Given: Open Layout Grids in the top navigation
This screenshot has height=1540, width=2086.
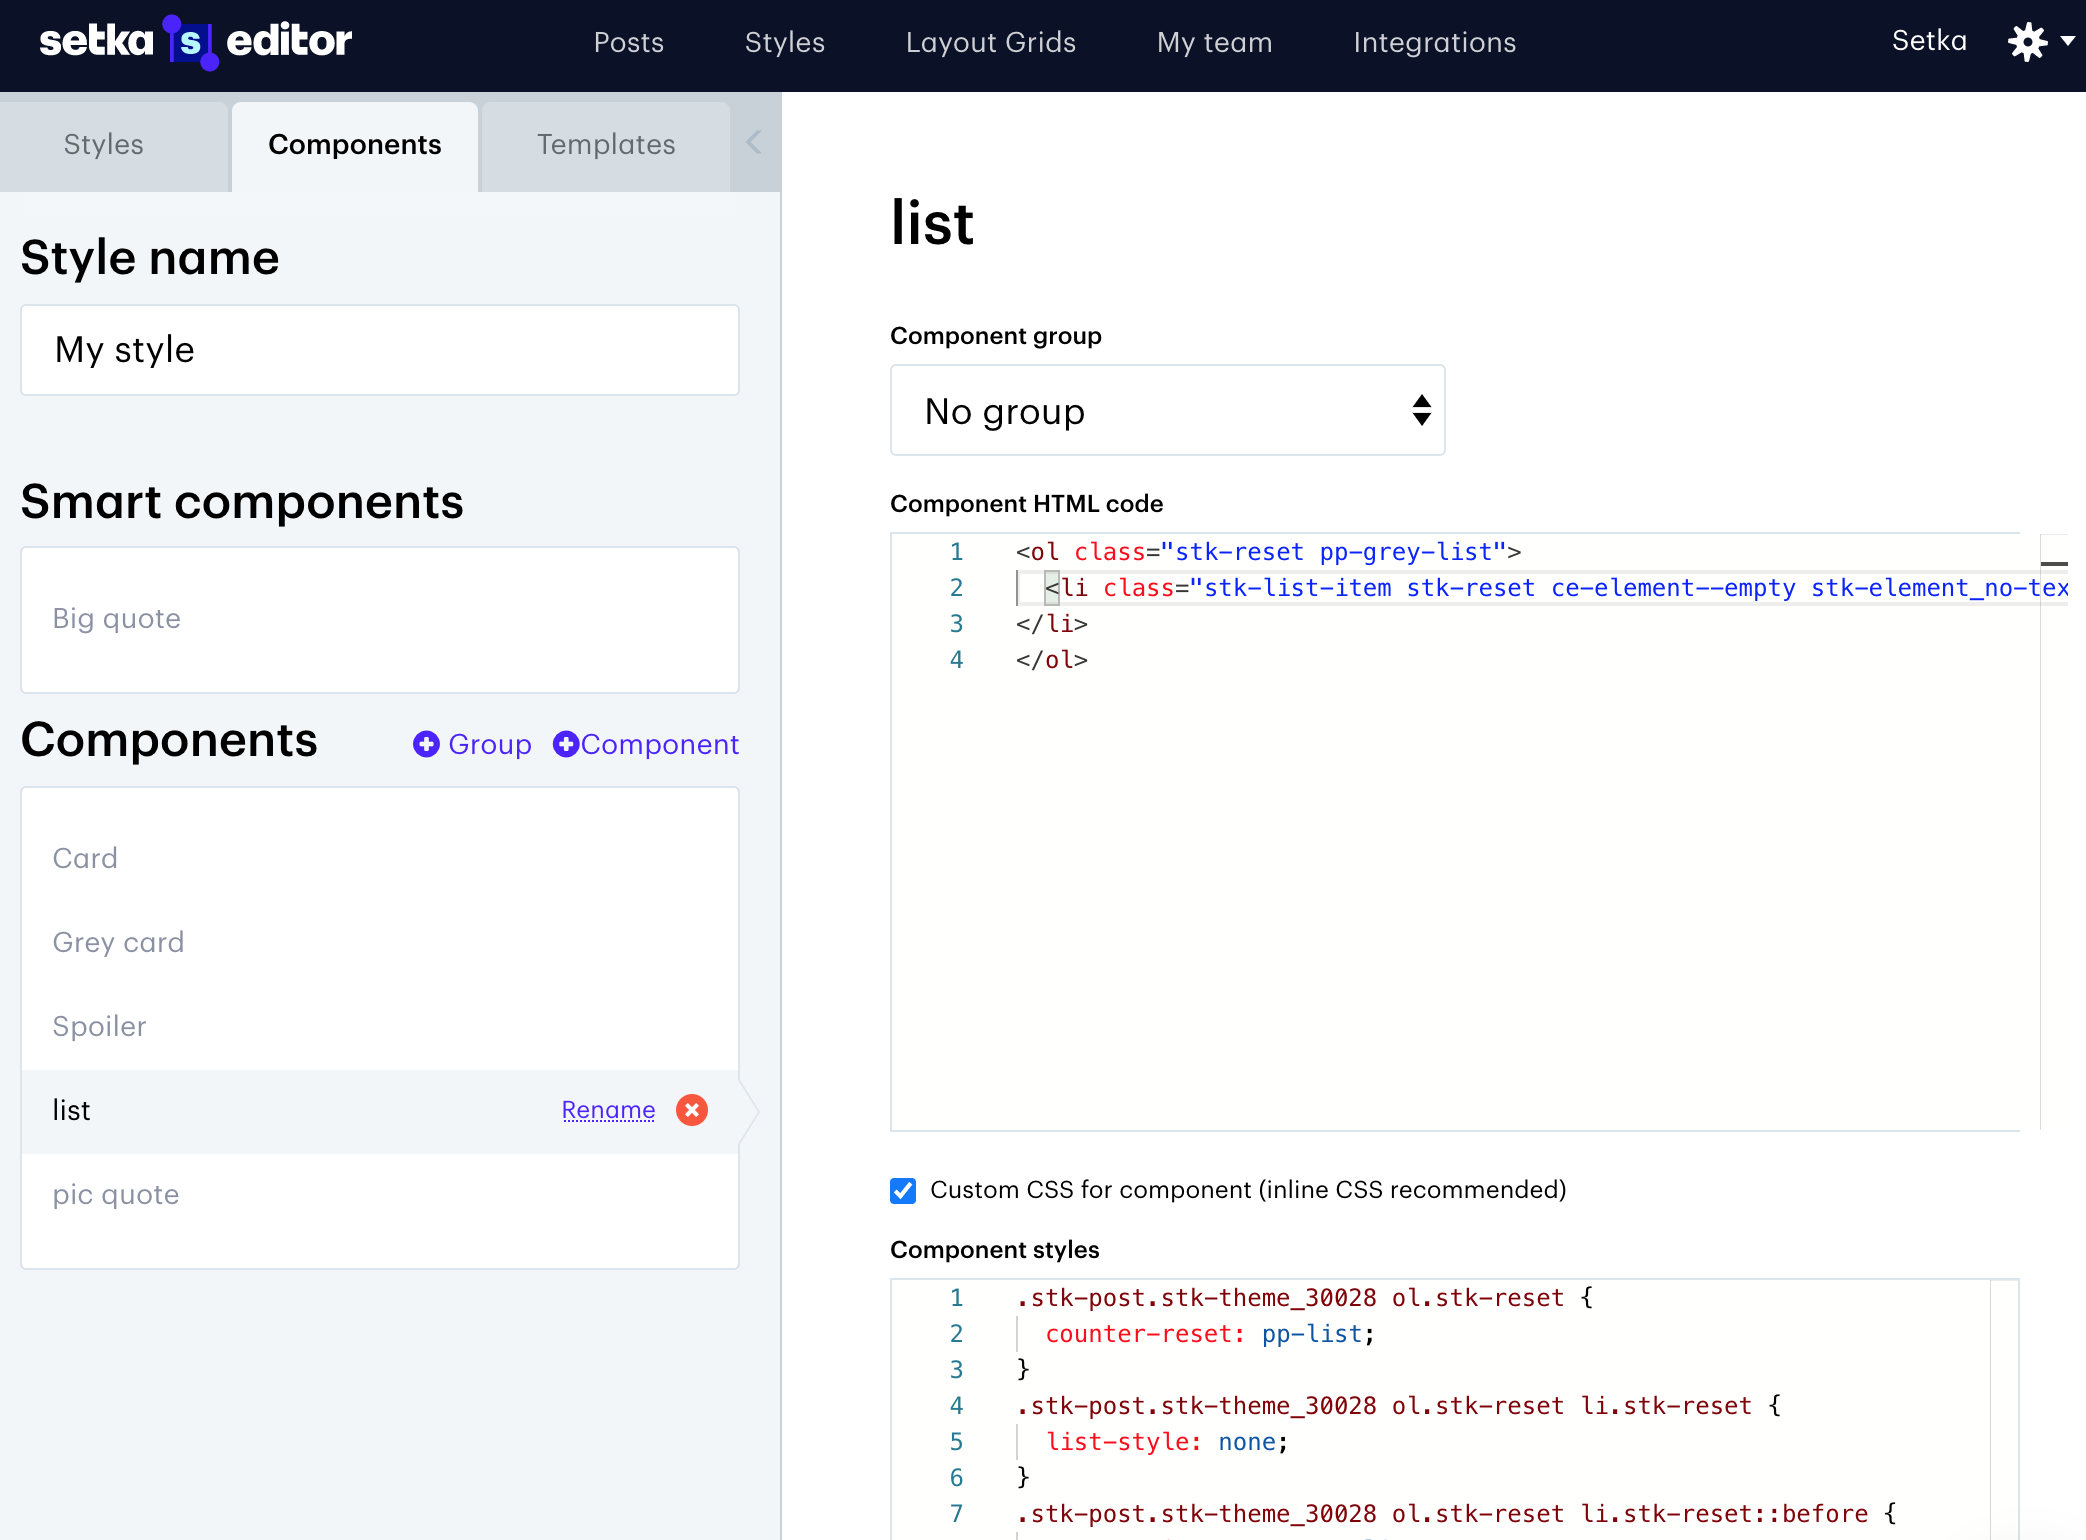Looking at the screenshot, I should click(990, 42).
